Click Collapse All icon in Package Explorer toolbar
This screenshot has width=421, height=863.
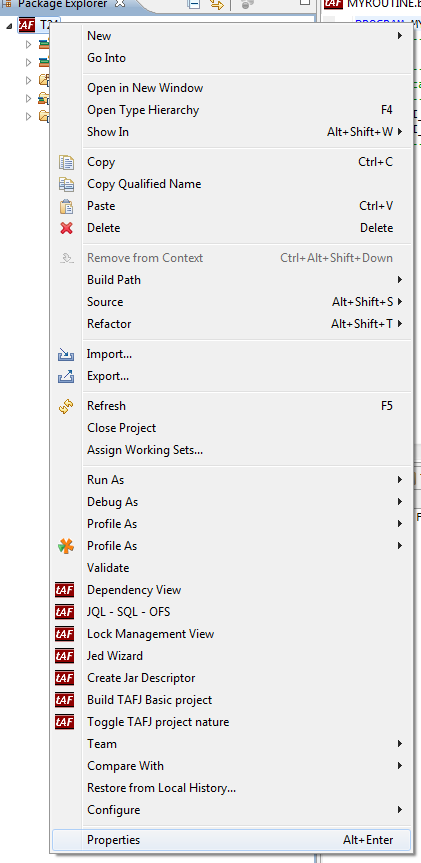[194, 4]
